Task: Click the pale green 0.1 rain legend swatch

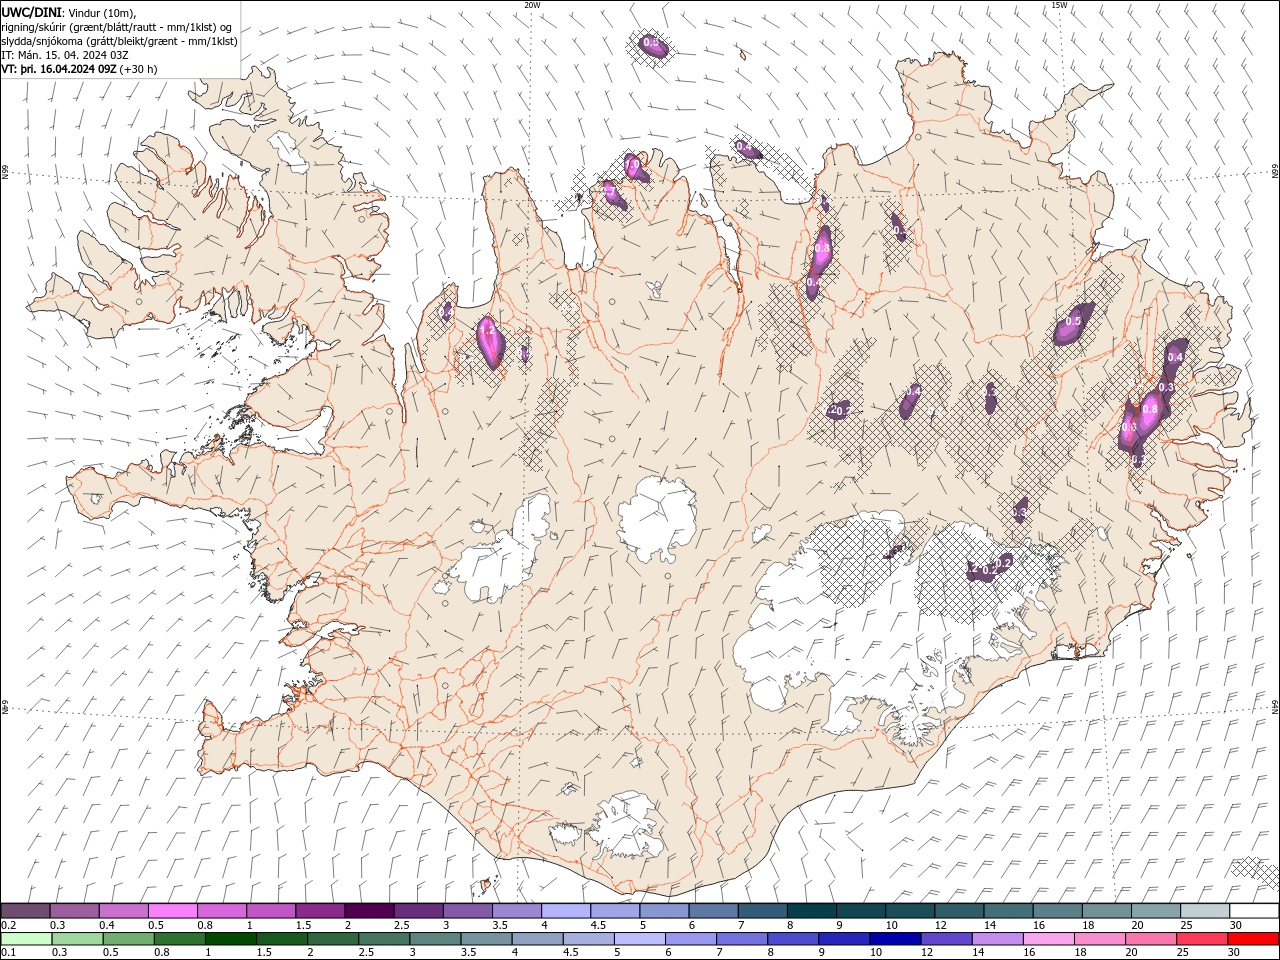Action: pyautogui.click(x=25, y=939)
